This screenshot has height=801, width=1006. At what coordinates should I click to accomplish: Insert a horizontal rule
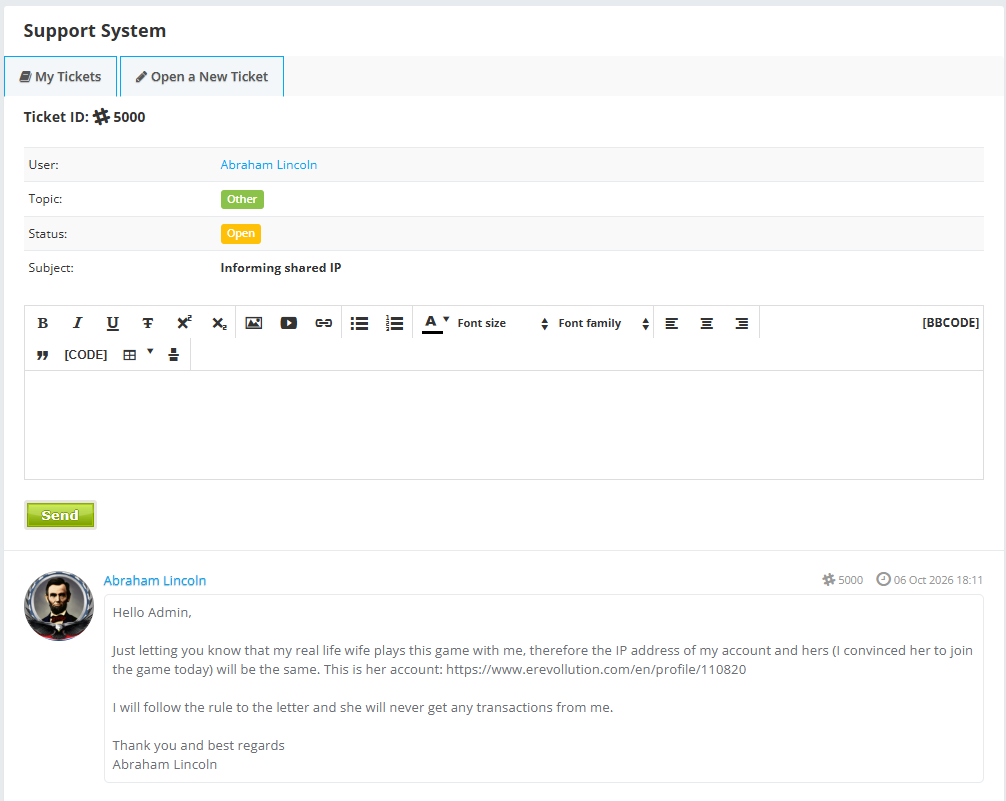coord(173,355)
